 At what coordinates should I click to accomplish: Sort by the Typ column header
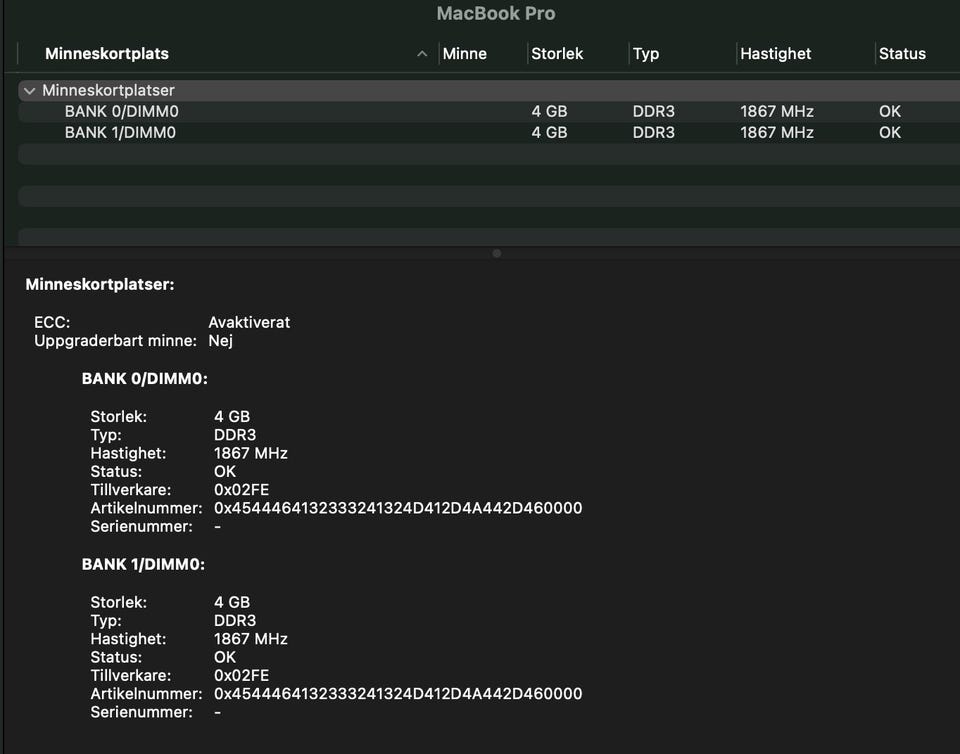646,54
